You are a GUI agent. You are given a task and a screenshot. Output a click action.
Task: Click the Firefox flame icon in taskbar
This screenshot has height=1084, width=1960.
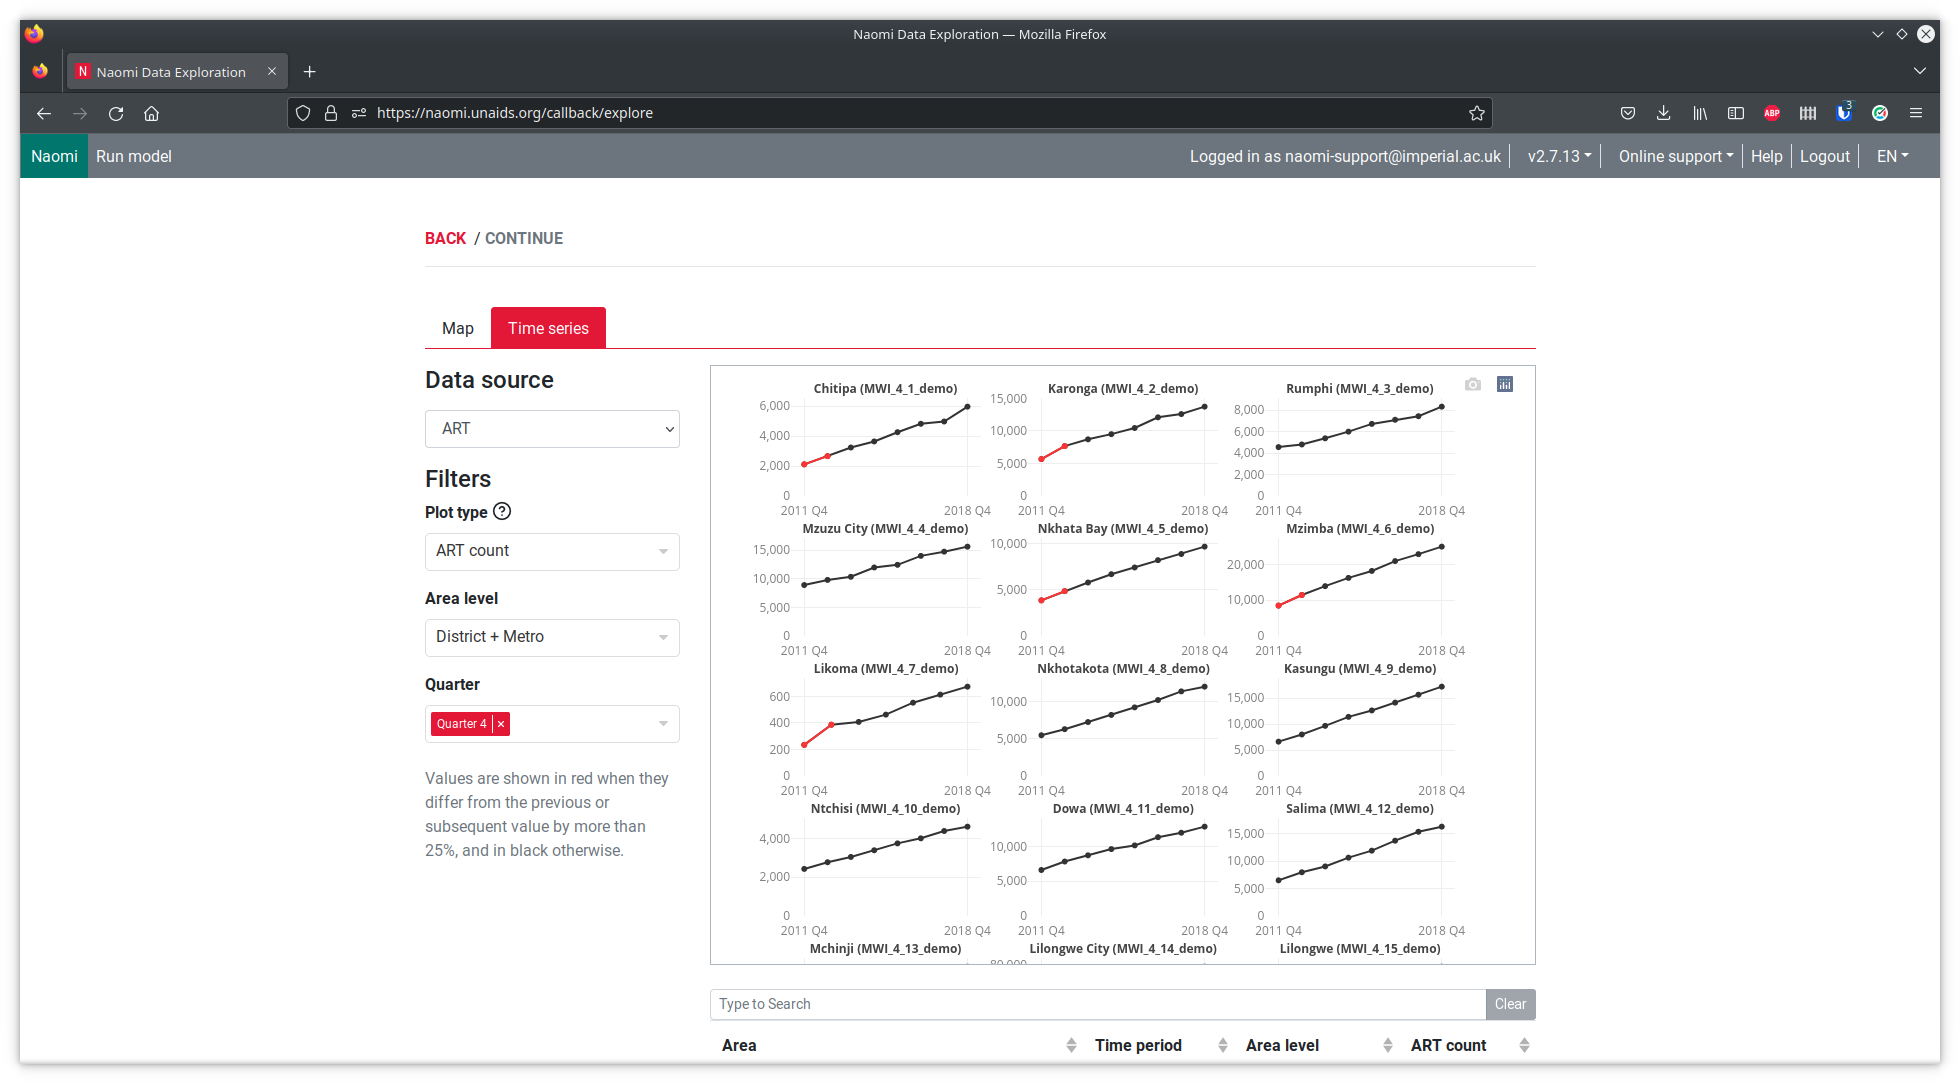click(x=39, y=33)
